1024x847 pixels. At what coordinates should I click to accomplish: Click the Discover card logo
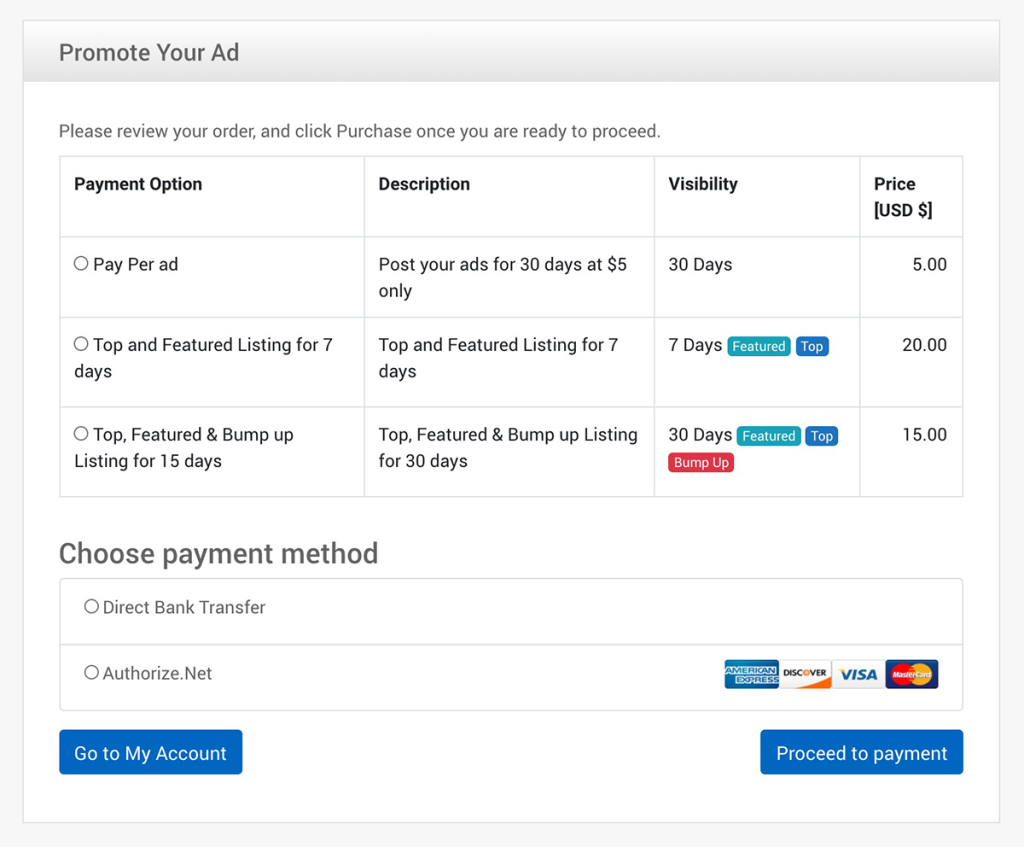coord(805,674)
